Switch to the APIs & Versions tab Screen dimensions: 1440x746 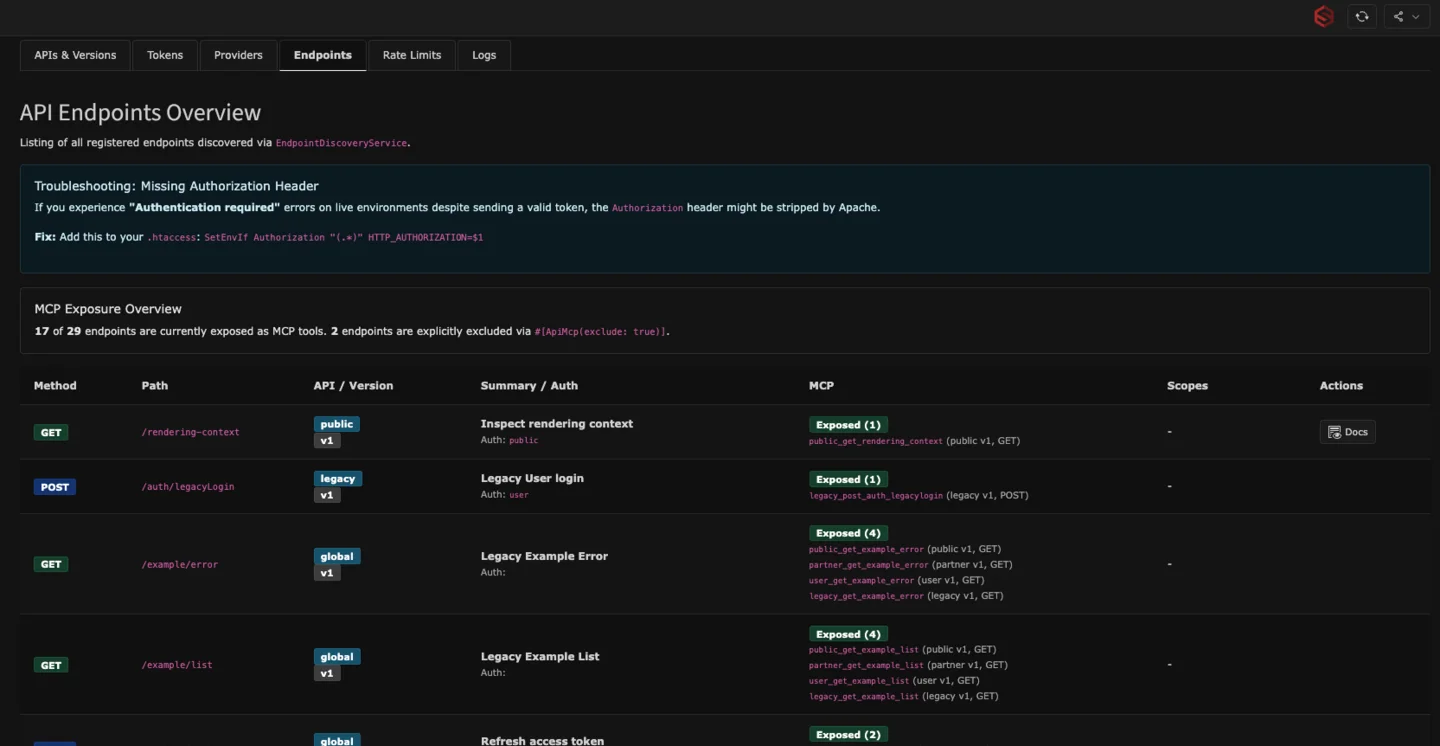75,55
